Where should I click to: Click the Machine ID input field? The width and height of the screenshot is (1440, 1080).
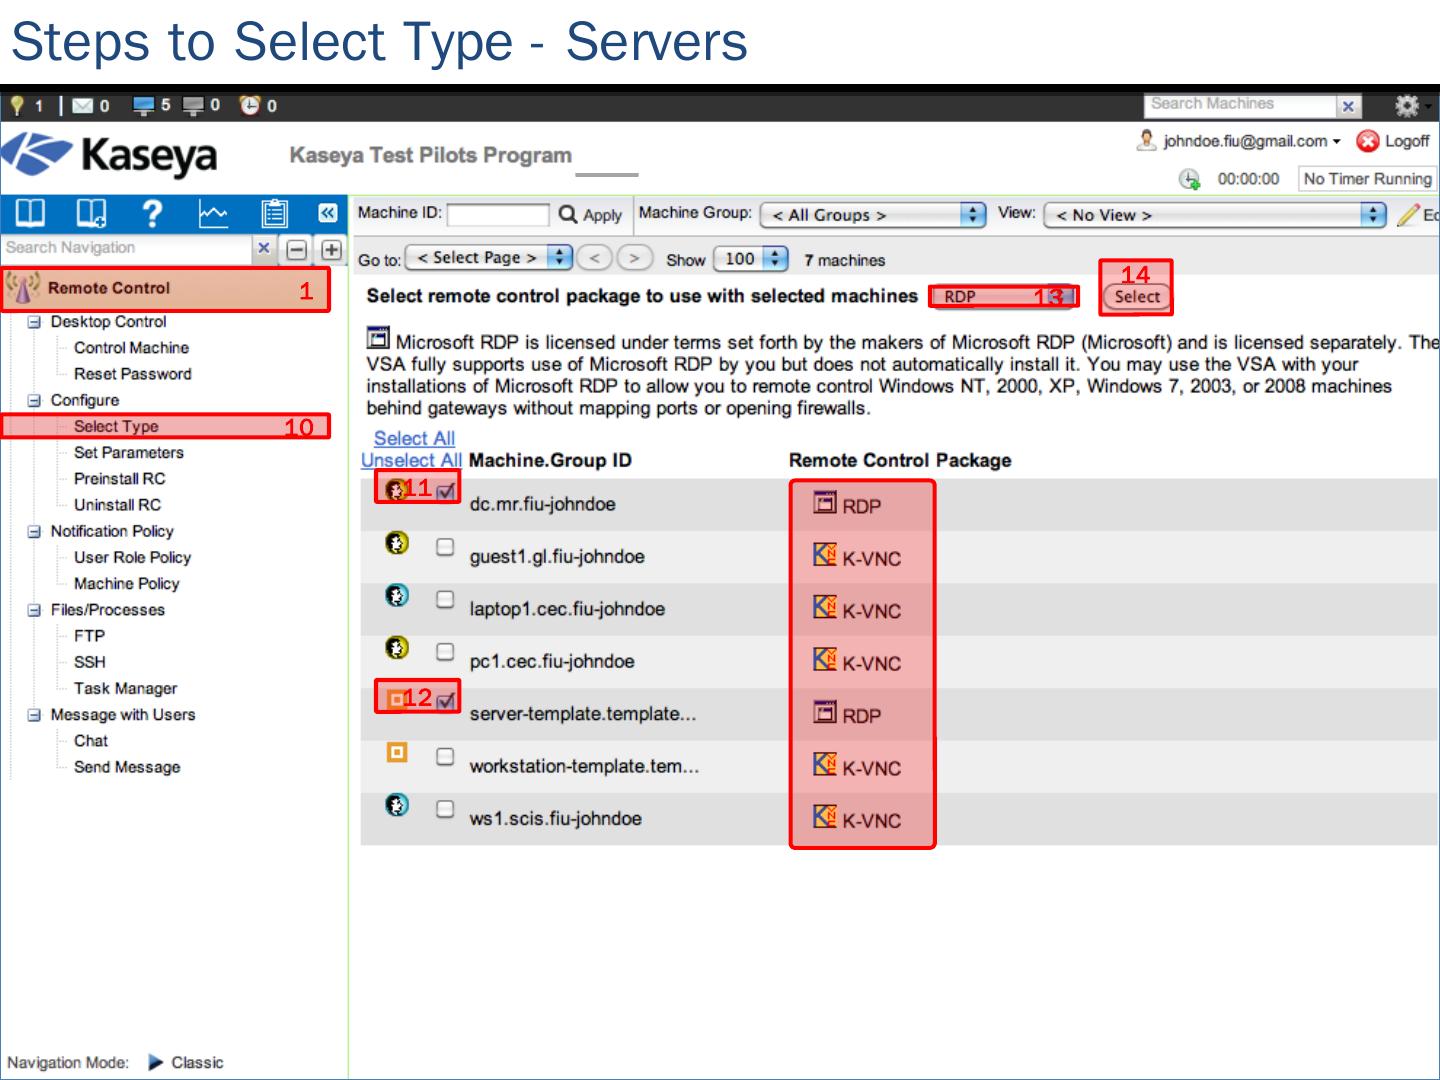(x=498, y=215)
